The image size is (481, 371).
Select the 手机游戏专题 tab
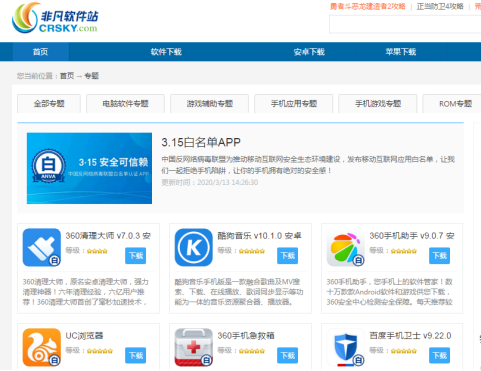click(378, 104)
